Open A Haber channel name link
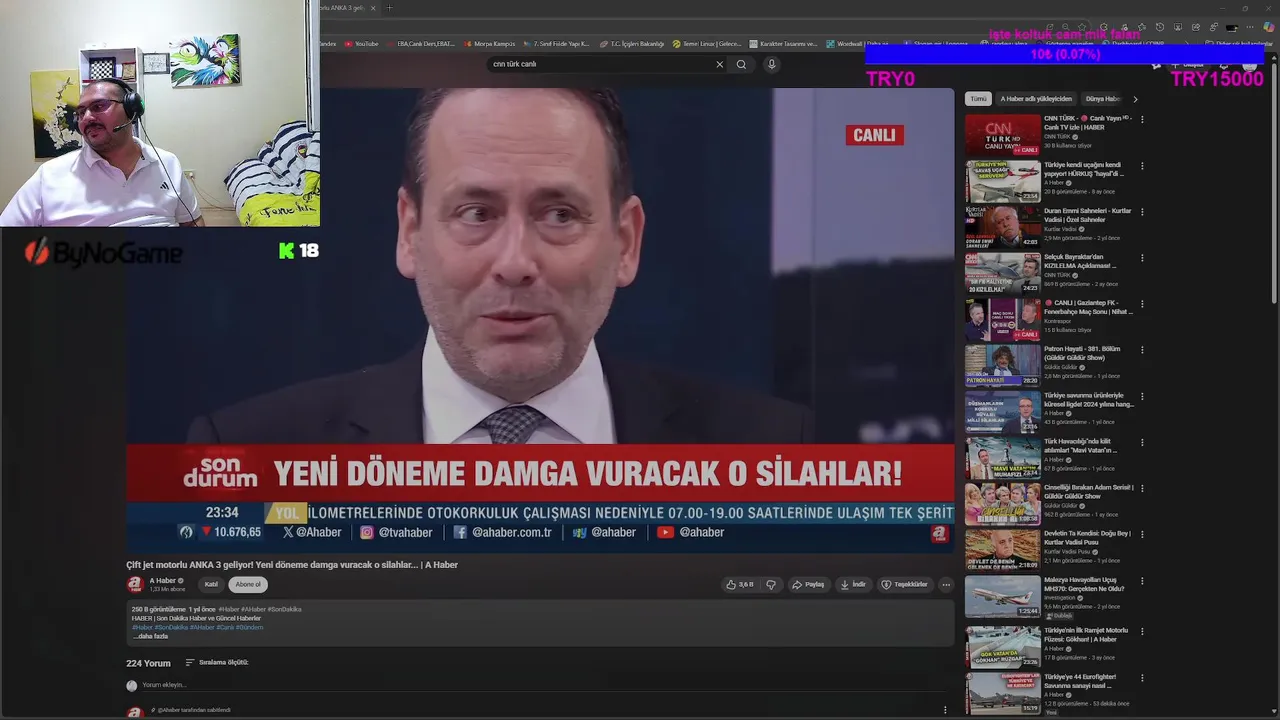Viewport: 1280px width, 720px height. coord(163,581)
